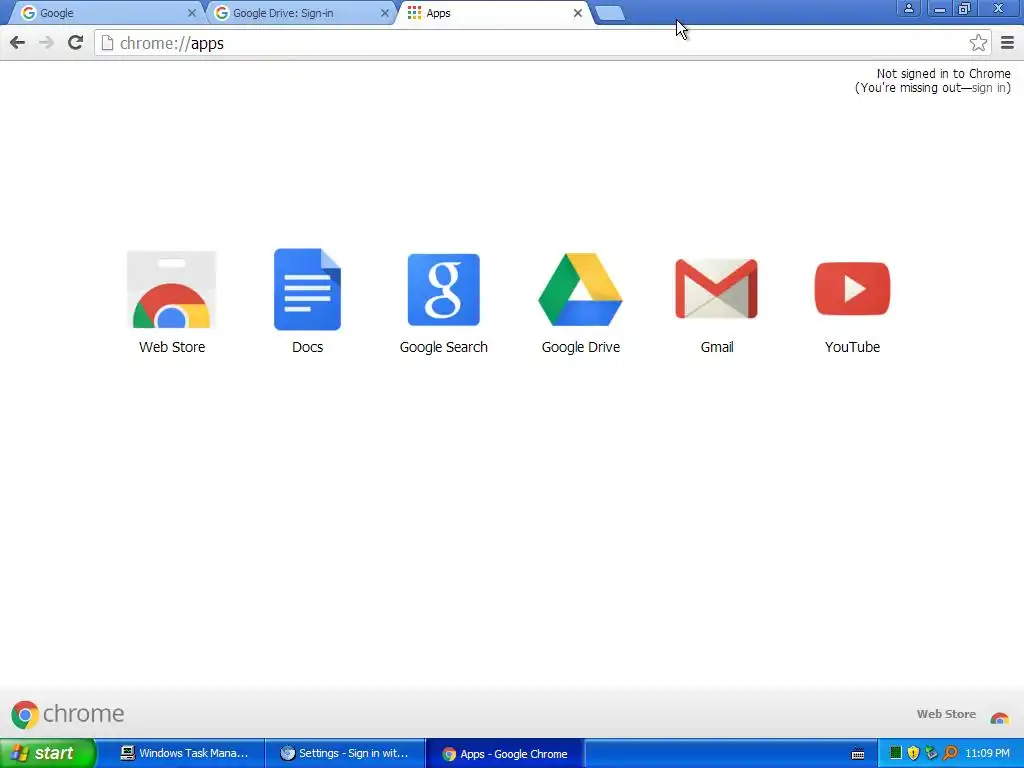
Task: Bookmark this page with the star icon
Action: pos(978,43)
